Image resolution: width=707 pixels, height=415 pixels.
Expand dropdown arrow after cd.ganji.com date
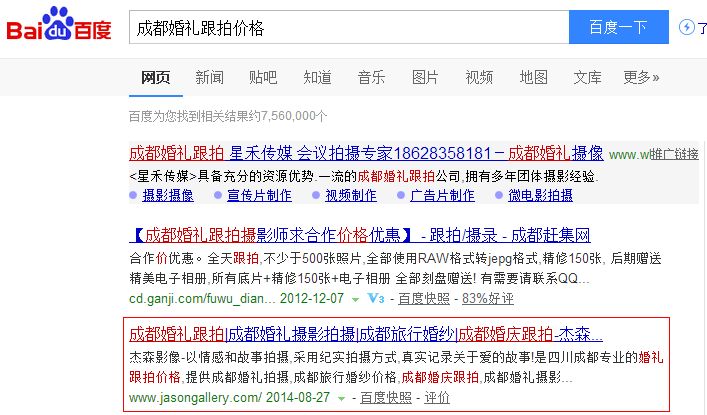point(357,299)
